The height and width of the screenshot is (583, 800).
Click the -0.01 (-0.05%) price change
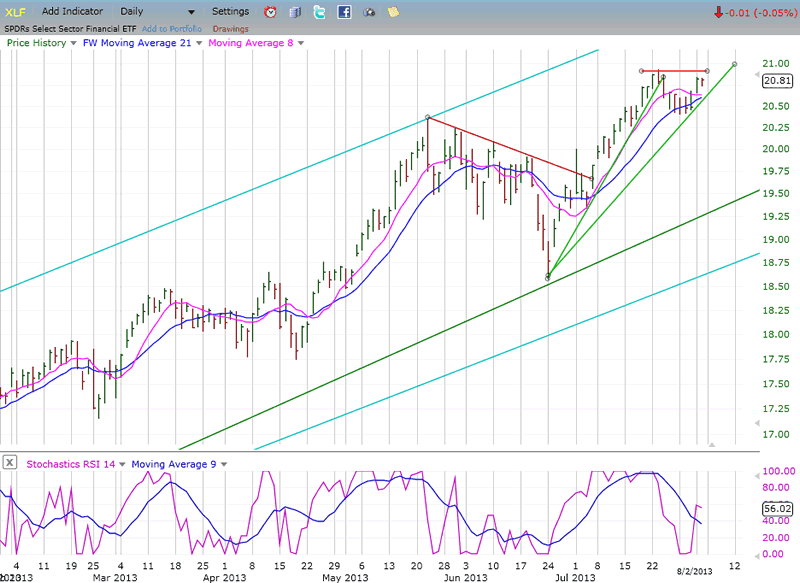tap(755, 13)
